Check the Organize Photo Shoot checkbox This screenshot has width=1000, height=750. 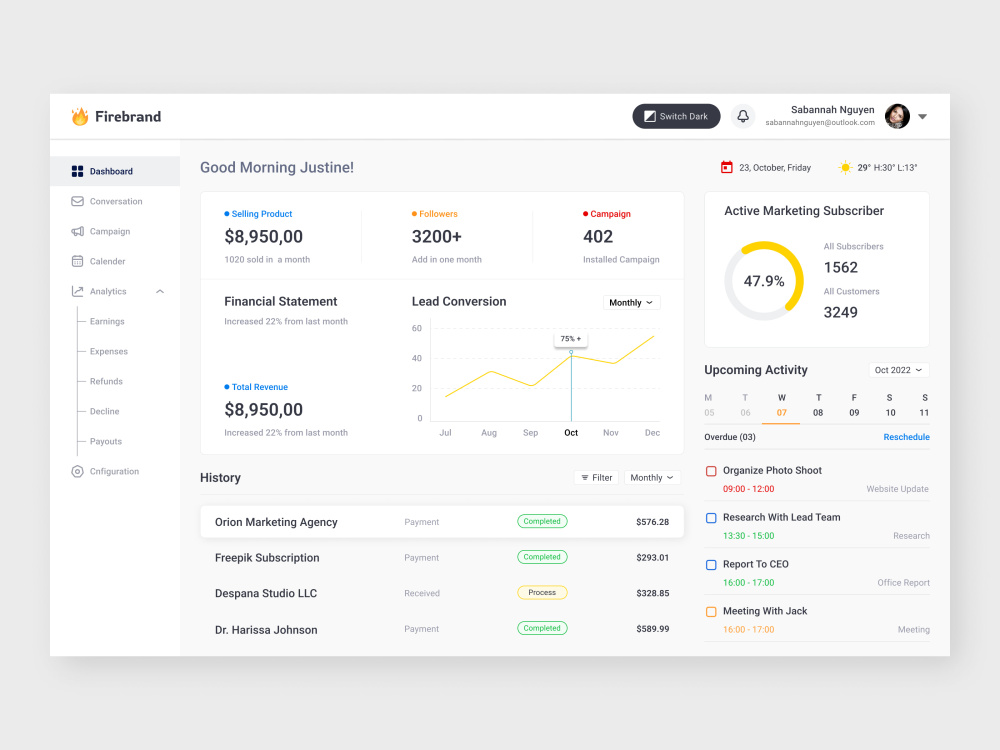tap(711, 471)
